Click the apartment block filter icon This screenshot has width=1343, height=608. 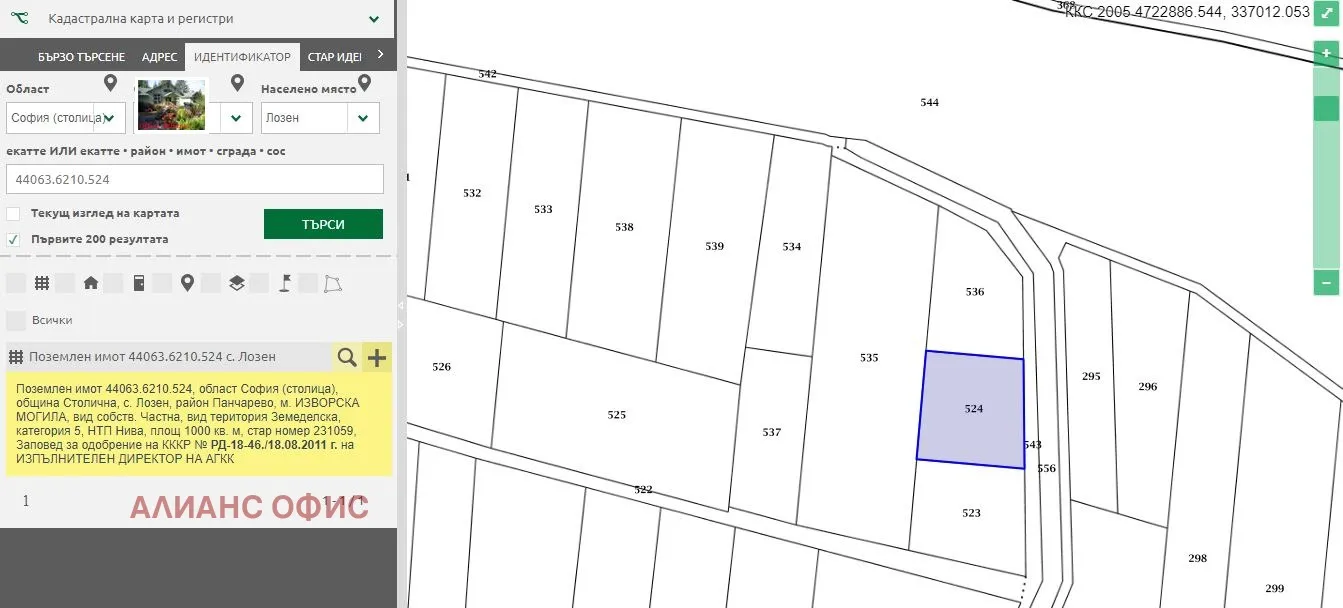[x=139, y=283]
